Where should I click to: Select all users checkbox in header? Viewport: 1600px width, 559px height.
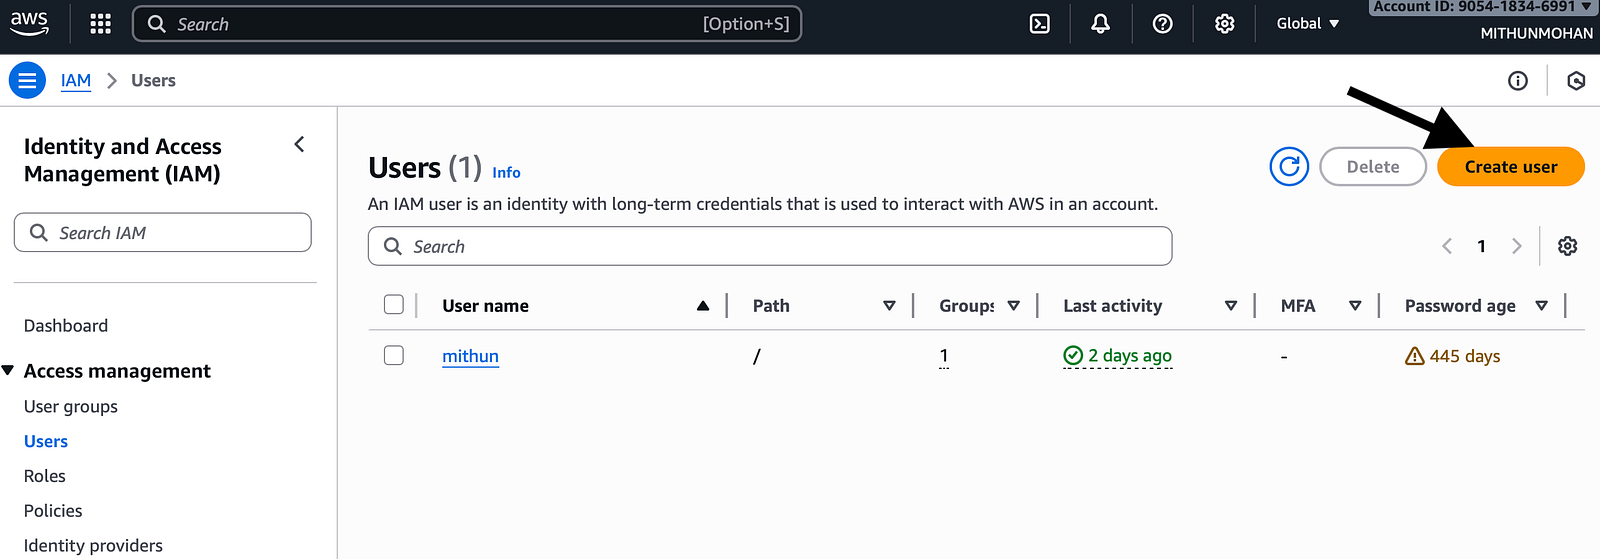coord(394,305)
